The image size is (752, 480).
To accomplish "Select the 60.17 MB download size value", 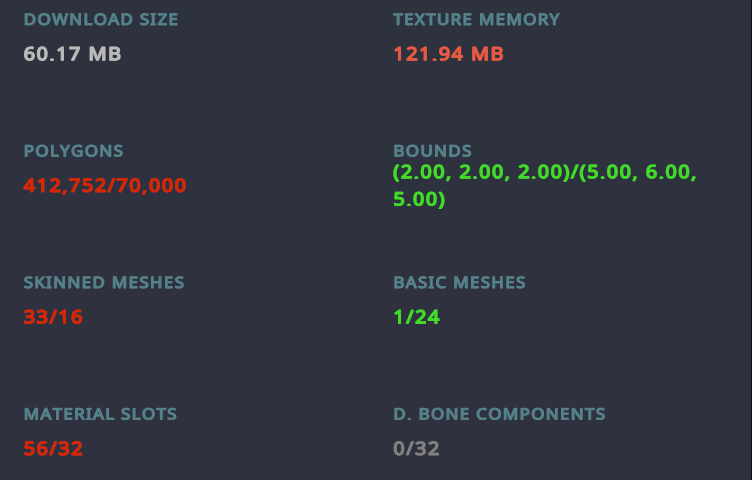I will (72, 54).
